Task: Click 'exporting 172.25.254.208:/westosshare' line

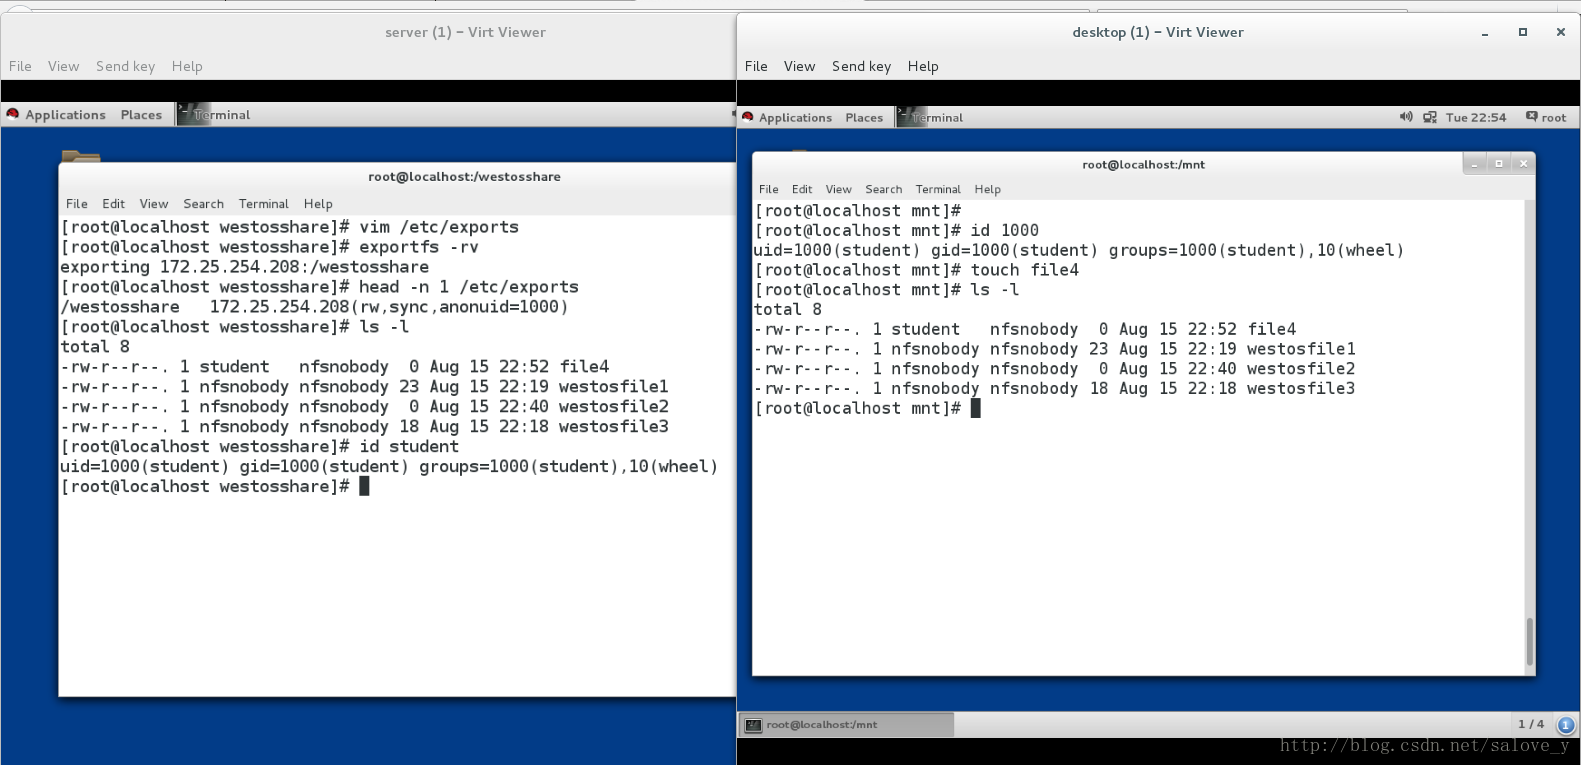Action: (244, 267)
